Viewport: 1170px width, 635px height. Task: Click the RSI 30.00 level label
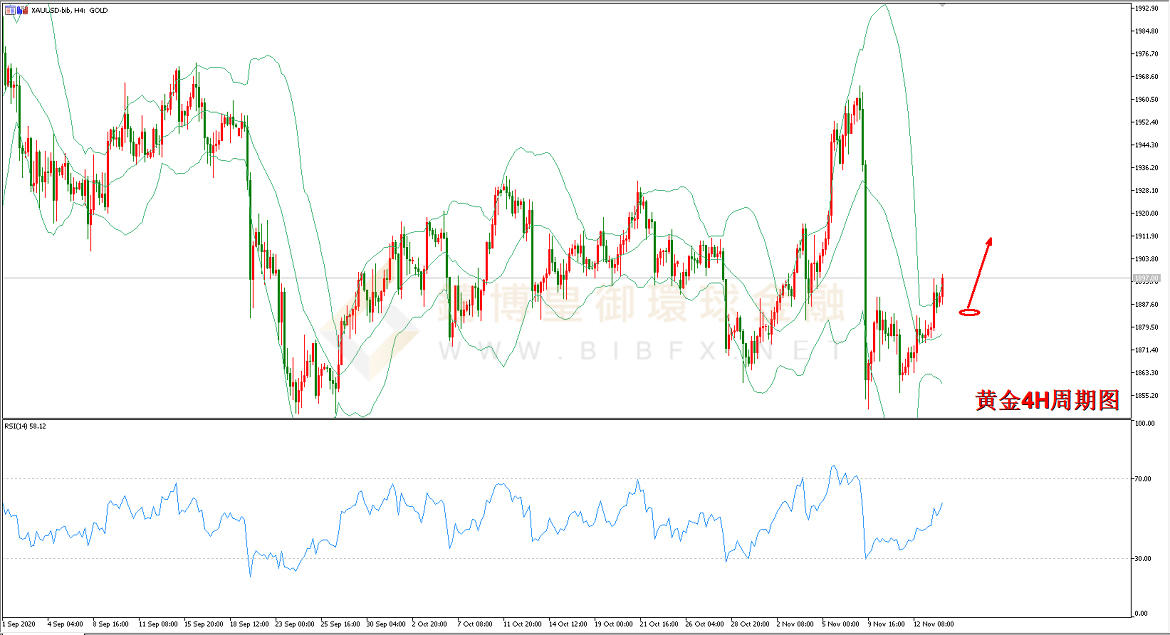click(1145, 558)
